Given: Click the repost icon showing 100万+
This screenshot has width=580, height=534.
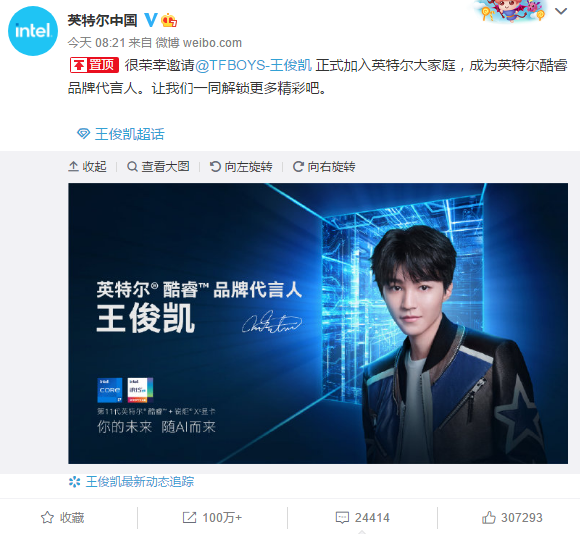Looking at the screenshot, I should tap(212, 517).
